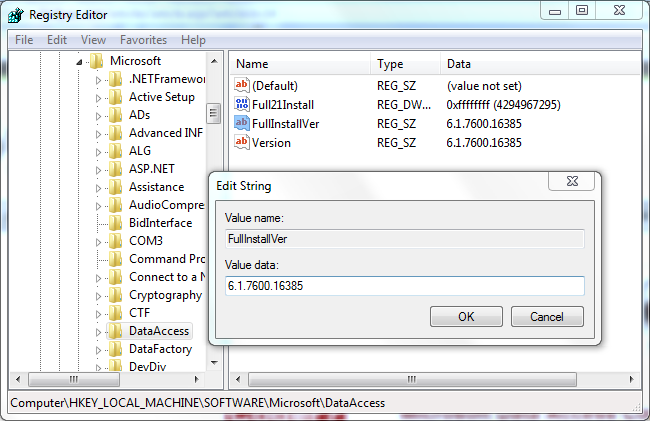650x421 pixels.
Task: Click the Assistance folder icon
Action: click(x=116, y=187)
